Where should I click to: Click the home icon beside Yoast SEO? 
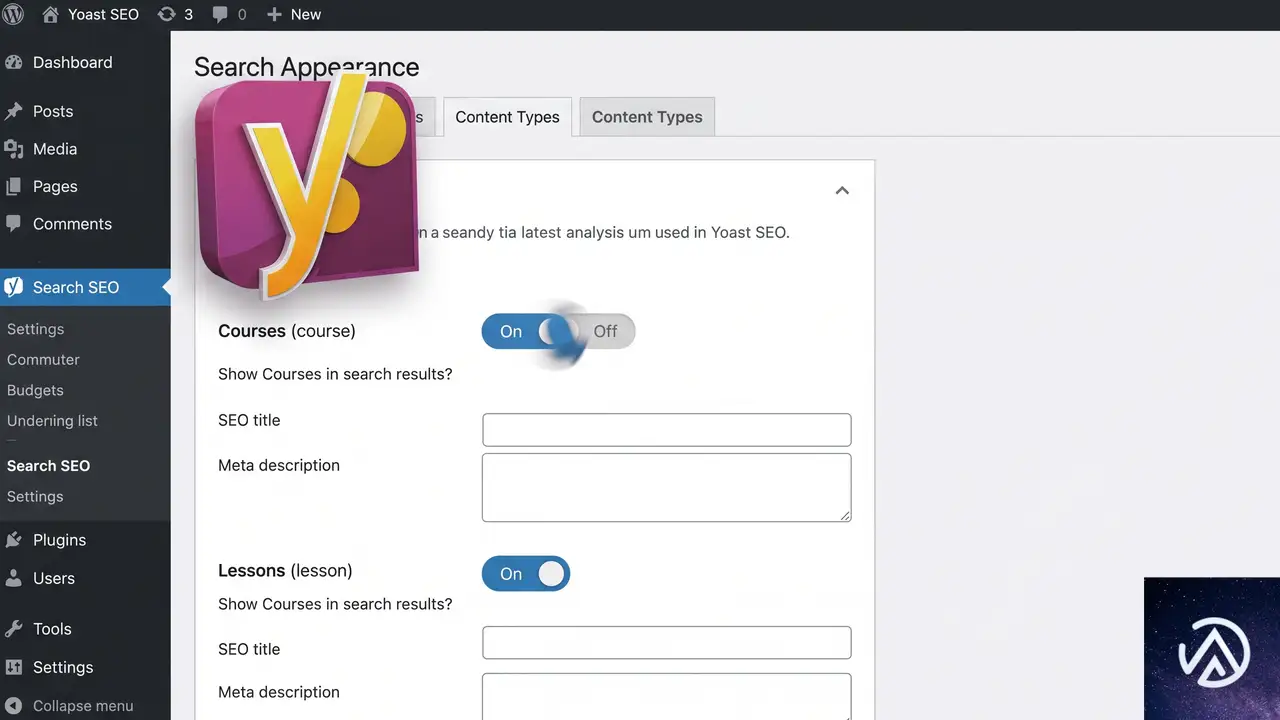50,15
